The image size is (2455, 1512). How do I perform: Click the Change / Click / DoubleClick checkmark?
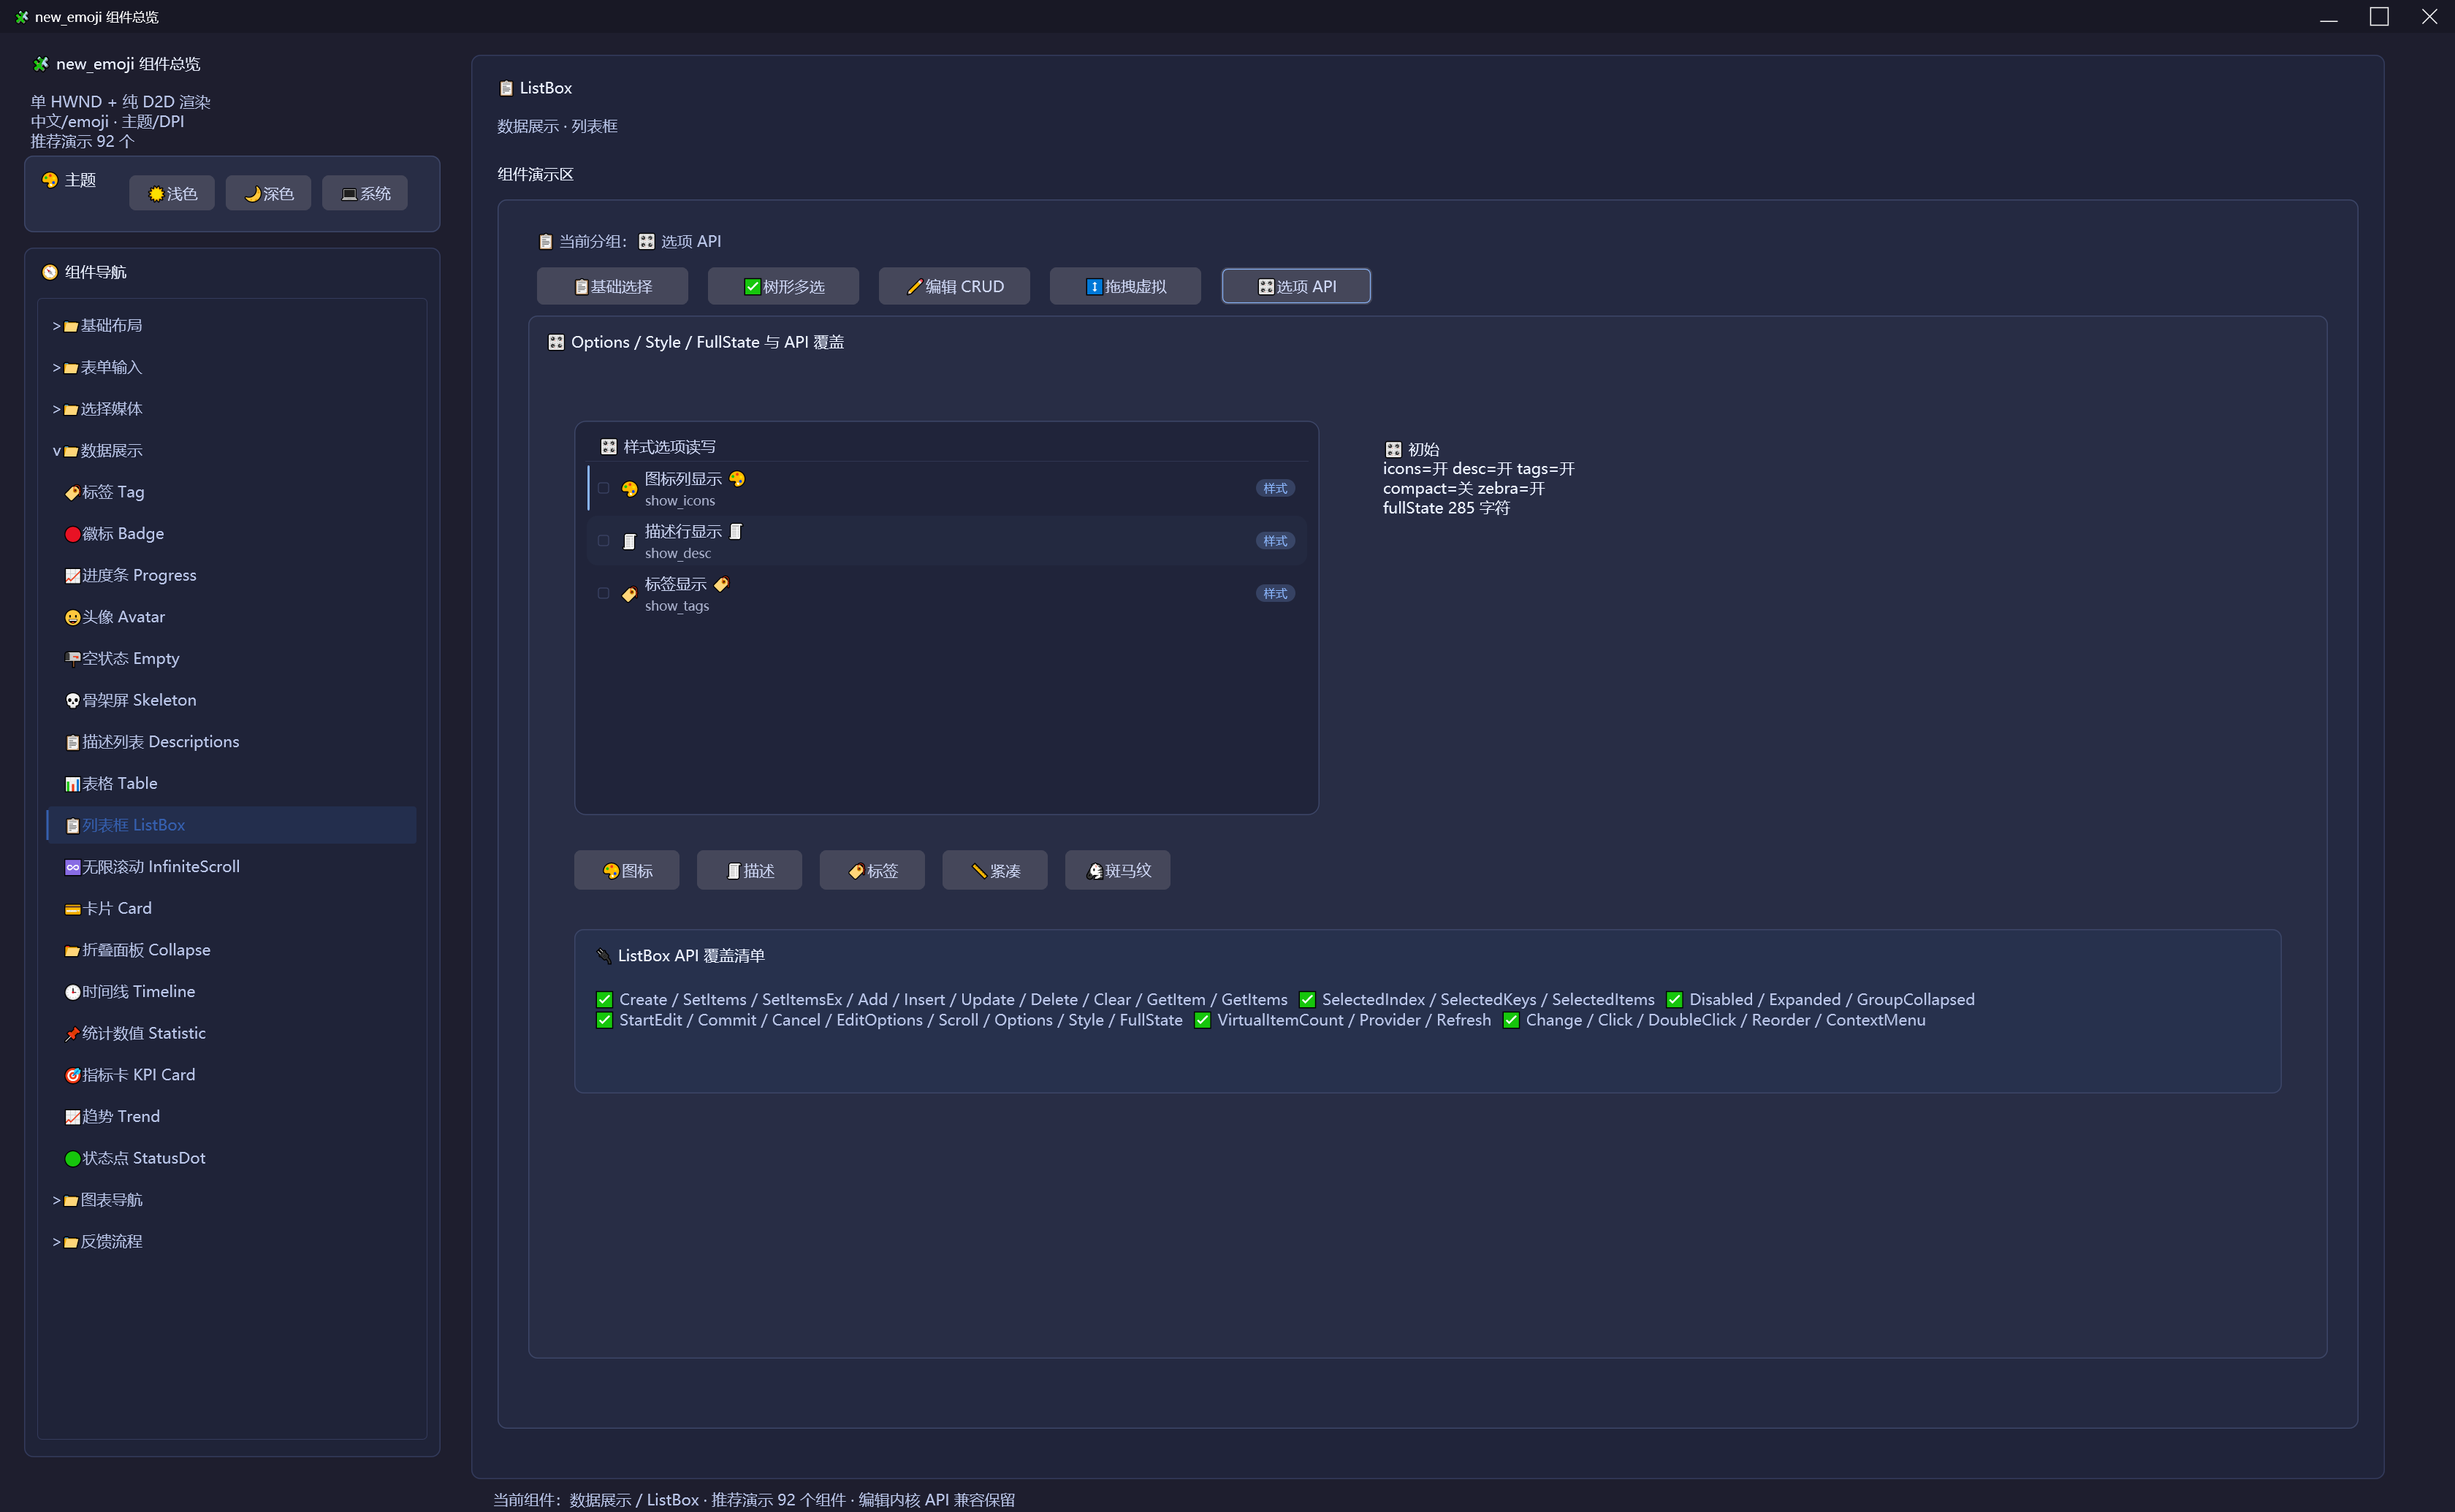click(1511, 1021)
